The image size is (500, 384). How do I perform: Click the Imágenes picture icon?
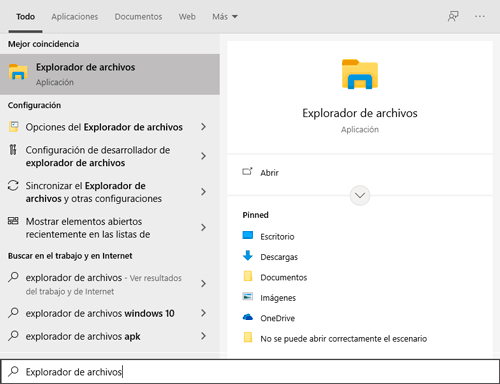[248, 296]
